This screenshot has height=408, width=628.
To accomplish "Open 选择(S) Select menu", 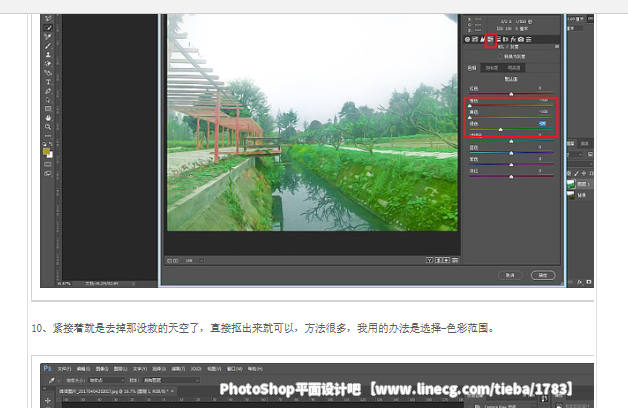I will tap(159, 369).
